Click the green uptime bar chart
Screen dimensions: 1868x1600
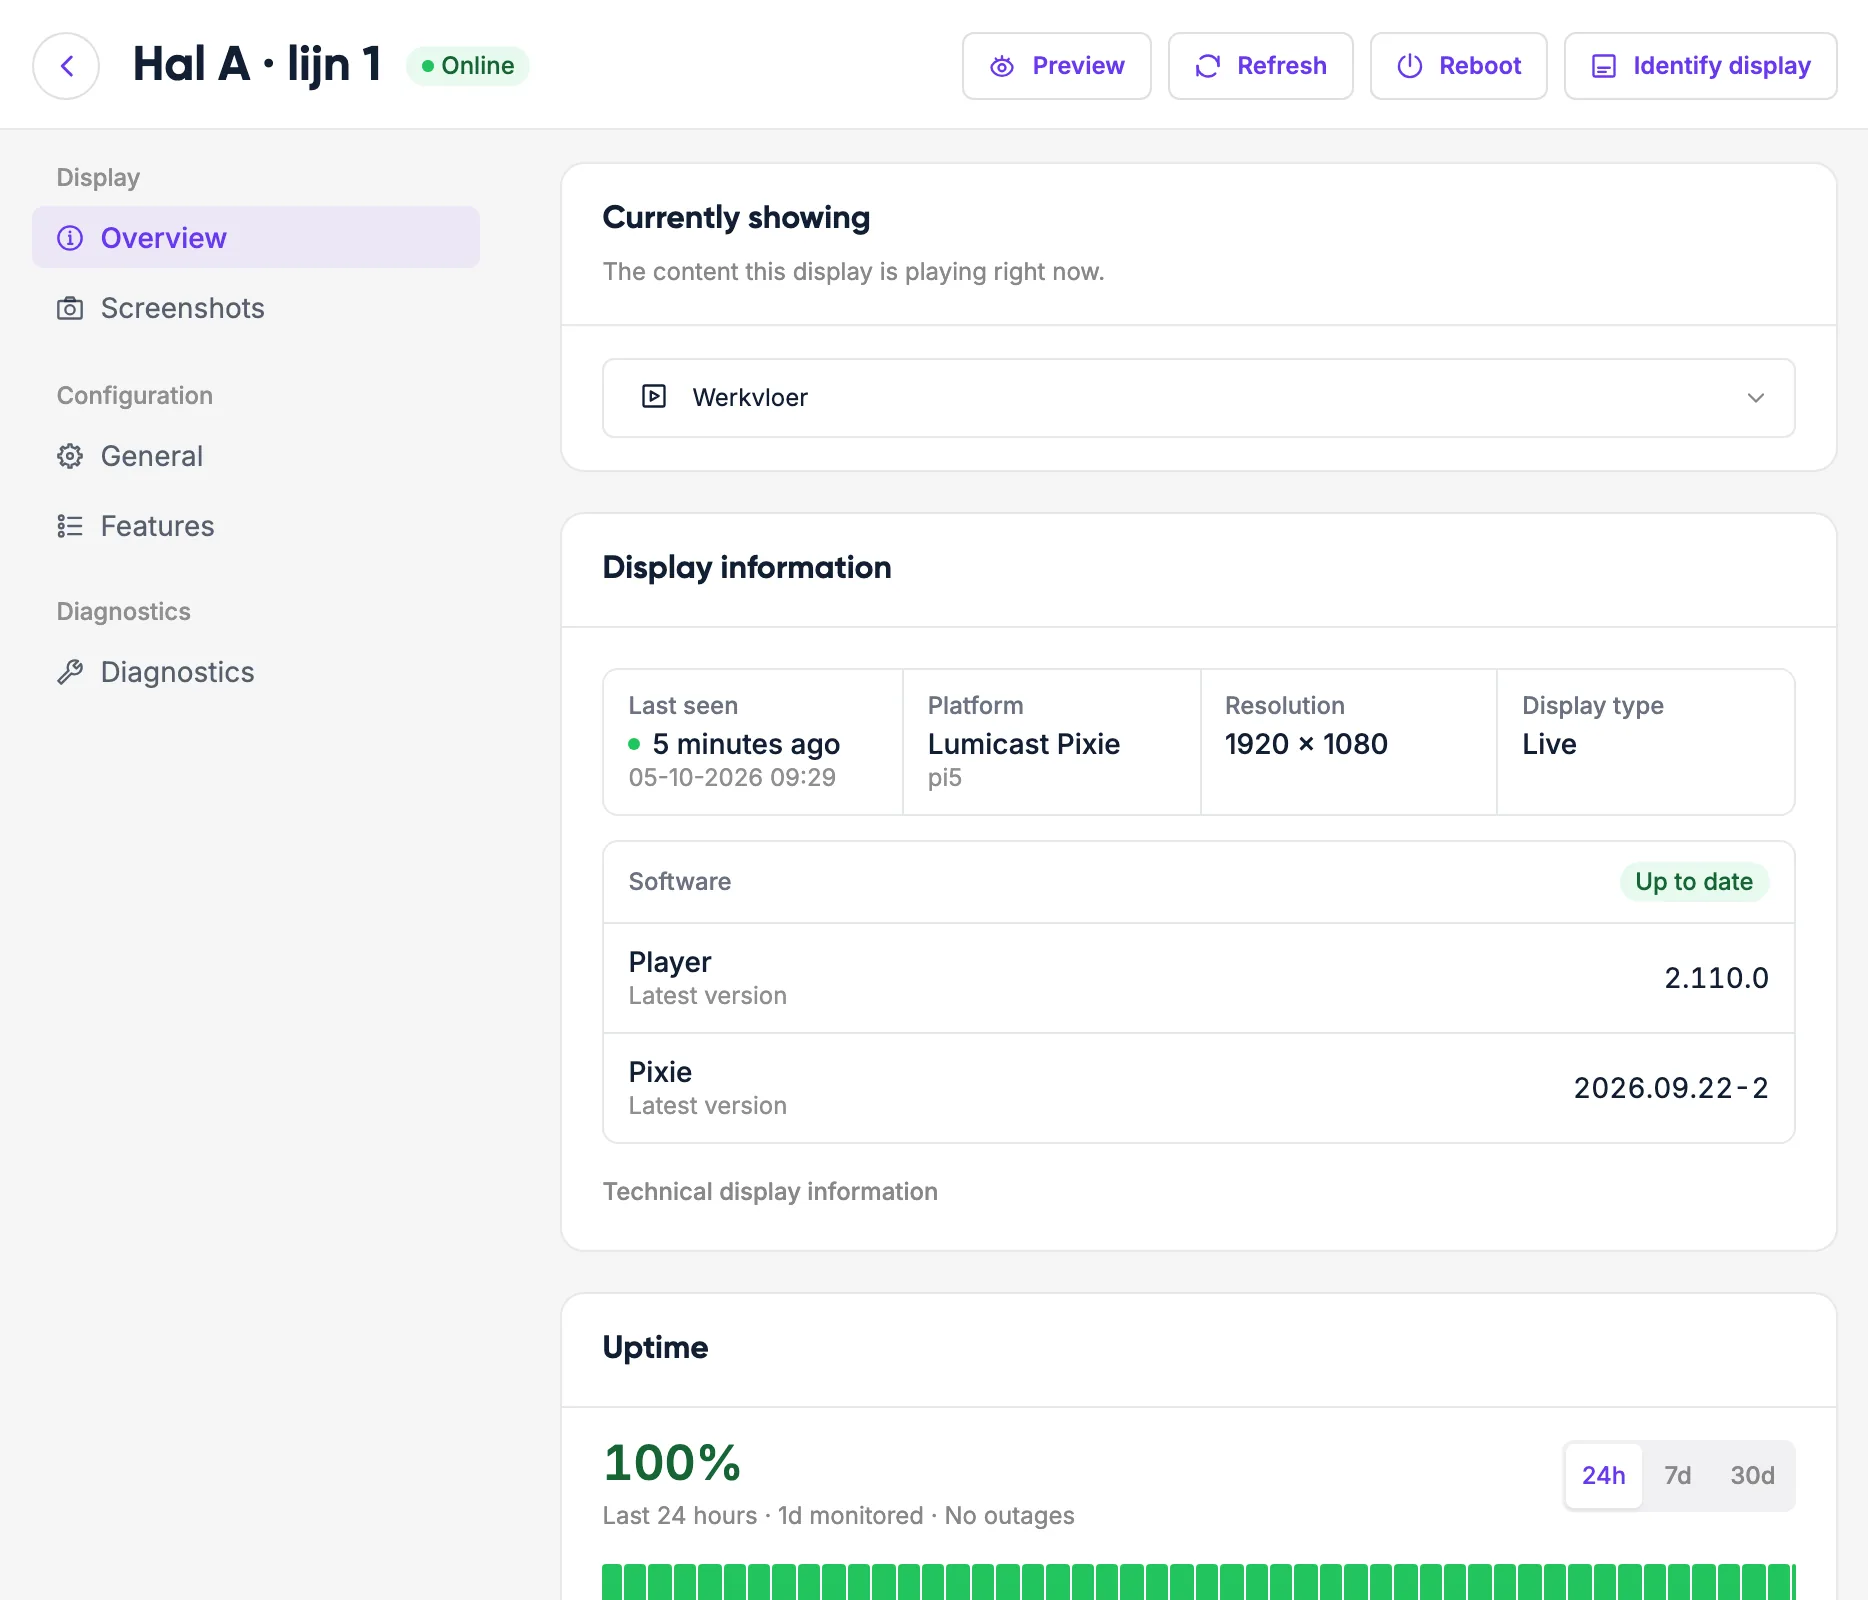1199,1582
